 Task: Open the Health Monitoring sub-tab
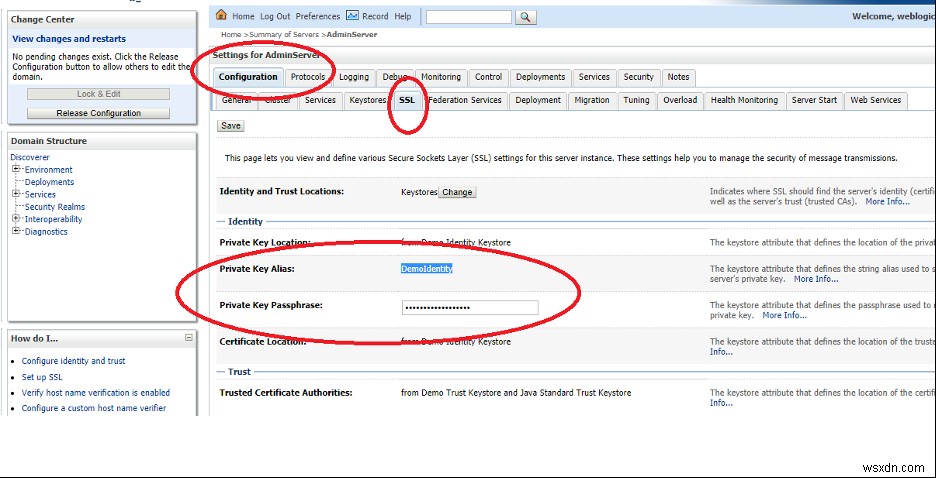click(744, 100)
